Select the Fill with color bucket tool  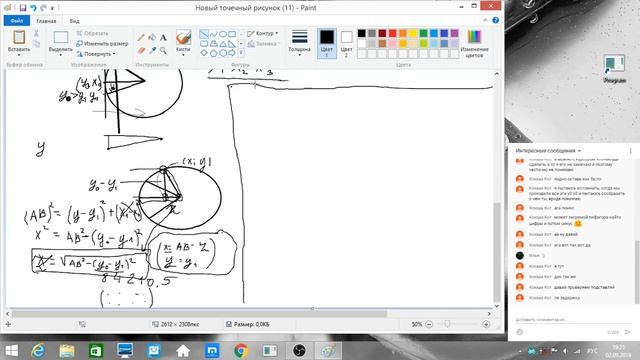152,38
